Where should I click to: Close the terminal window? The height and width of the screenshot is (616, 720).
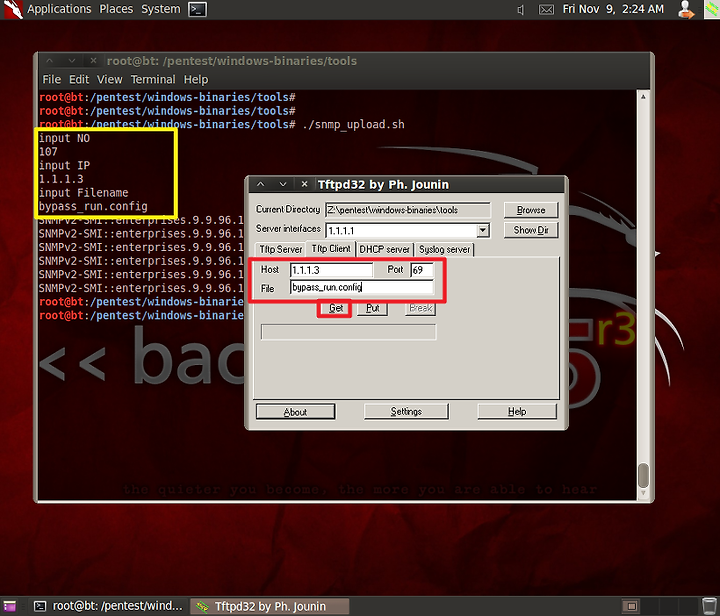(x=93, y=61)
